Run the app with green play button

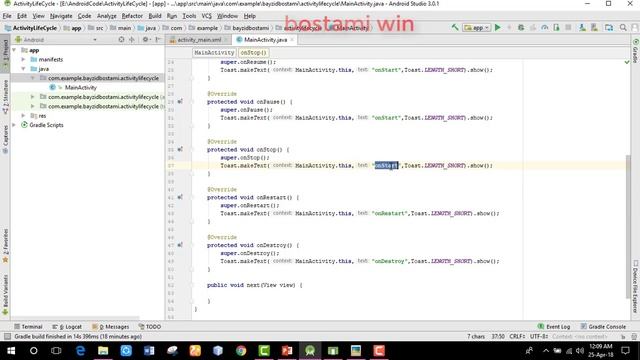point(498,27)
